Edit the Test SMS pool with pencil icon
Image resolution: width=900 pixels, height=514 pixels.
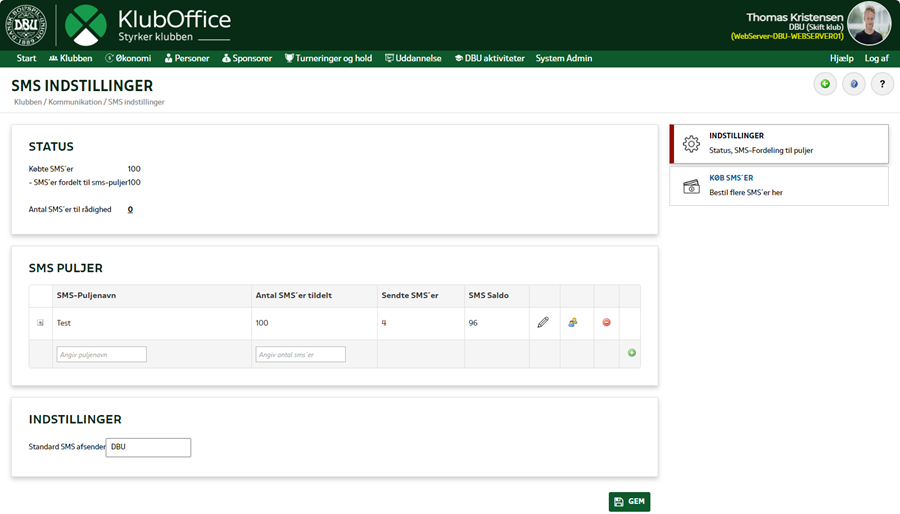click(x=543, y=323)
